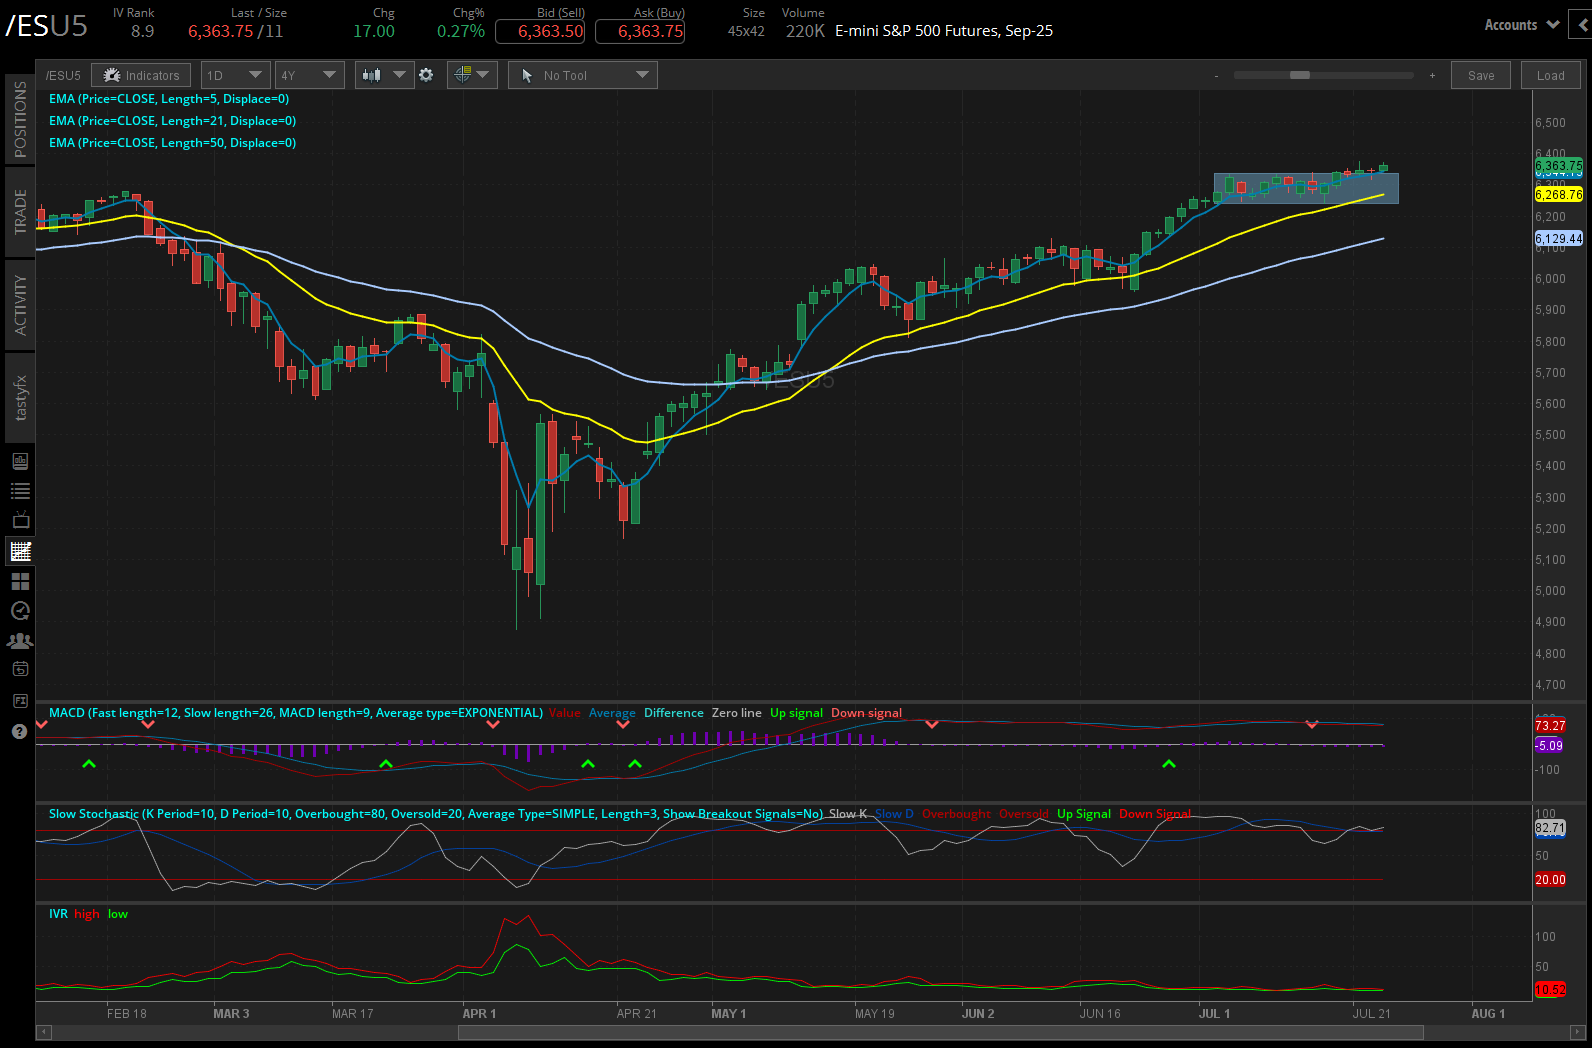Click the Volume 220K value
This screenshot has width=1592, height=1048.
pos(805,31)
